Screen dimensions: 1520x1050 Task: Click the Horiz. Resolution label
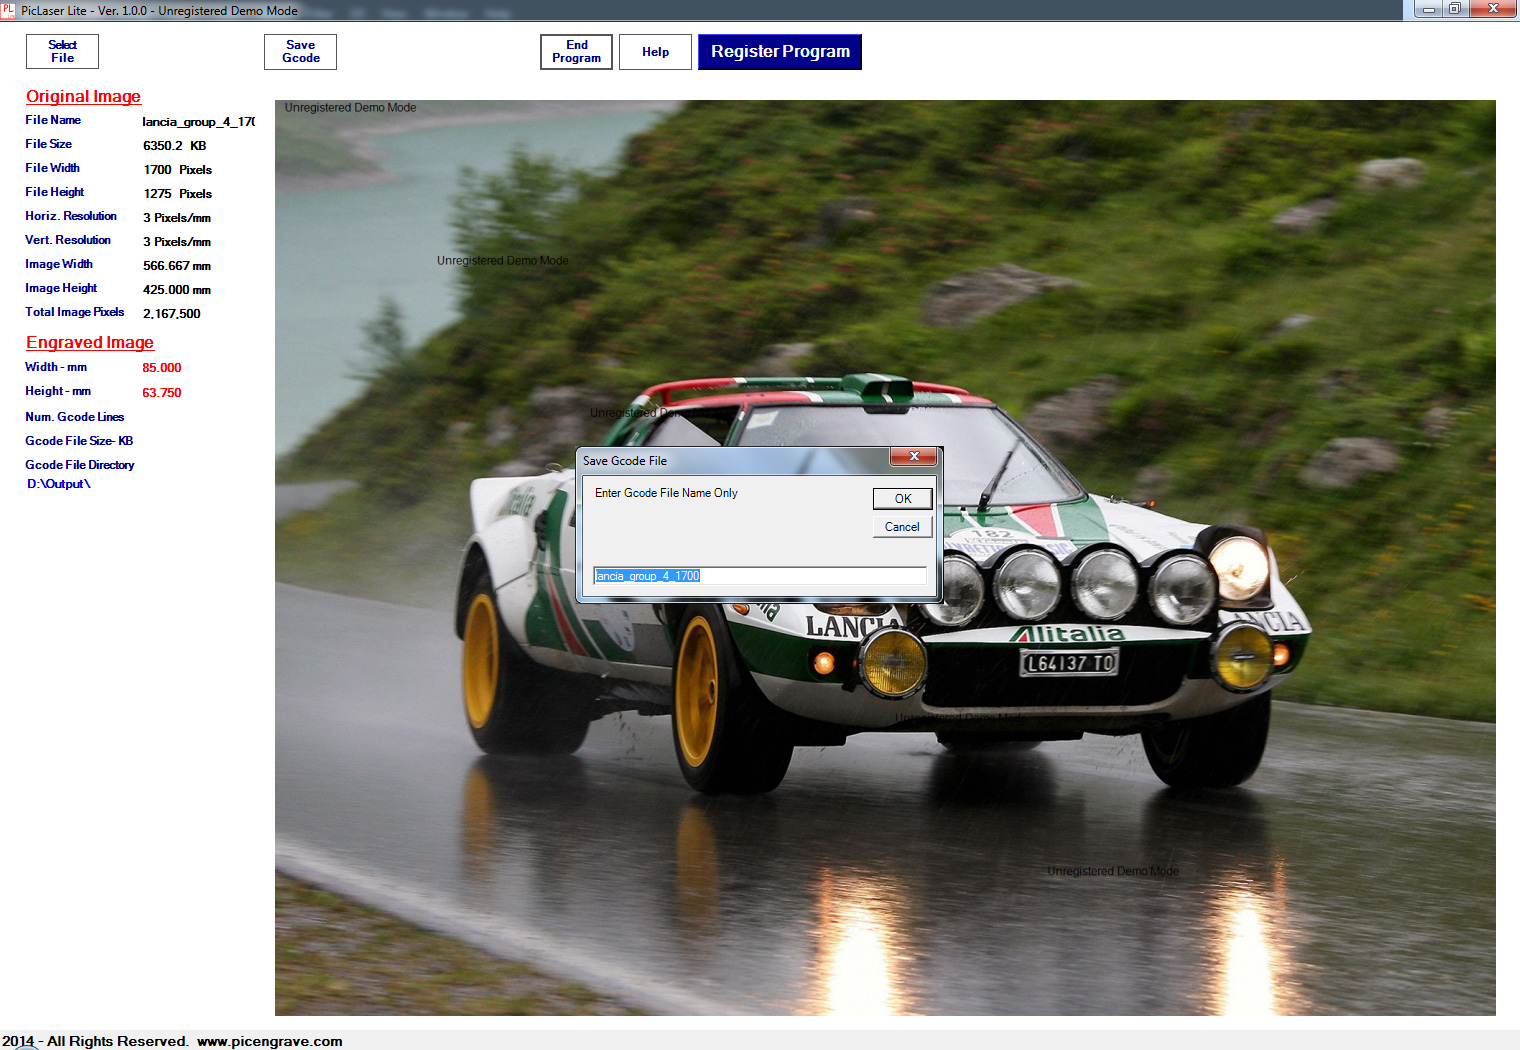point(71,216)
